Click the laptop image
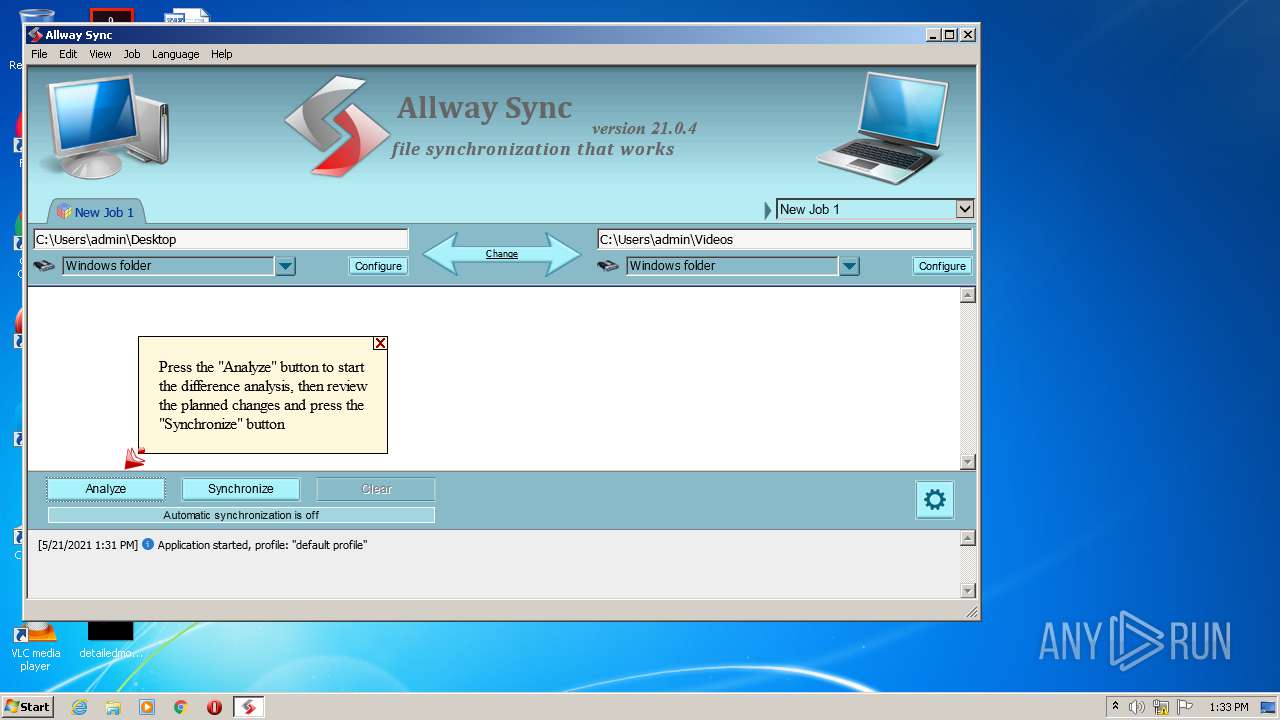This screenshot has width=1280, height=720. coord(881,128)
